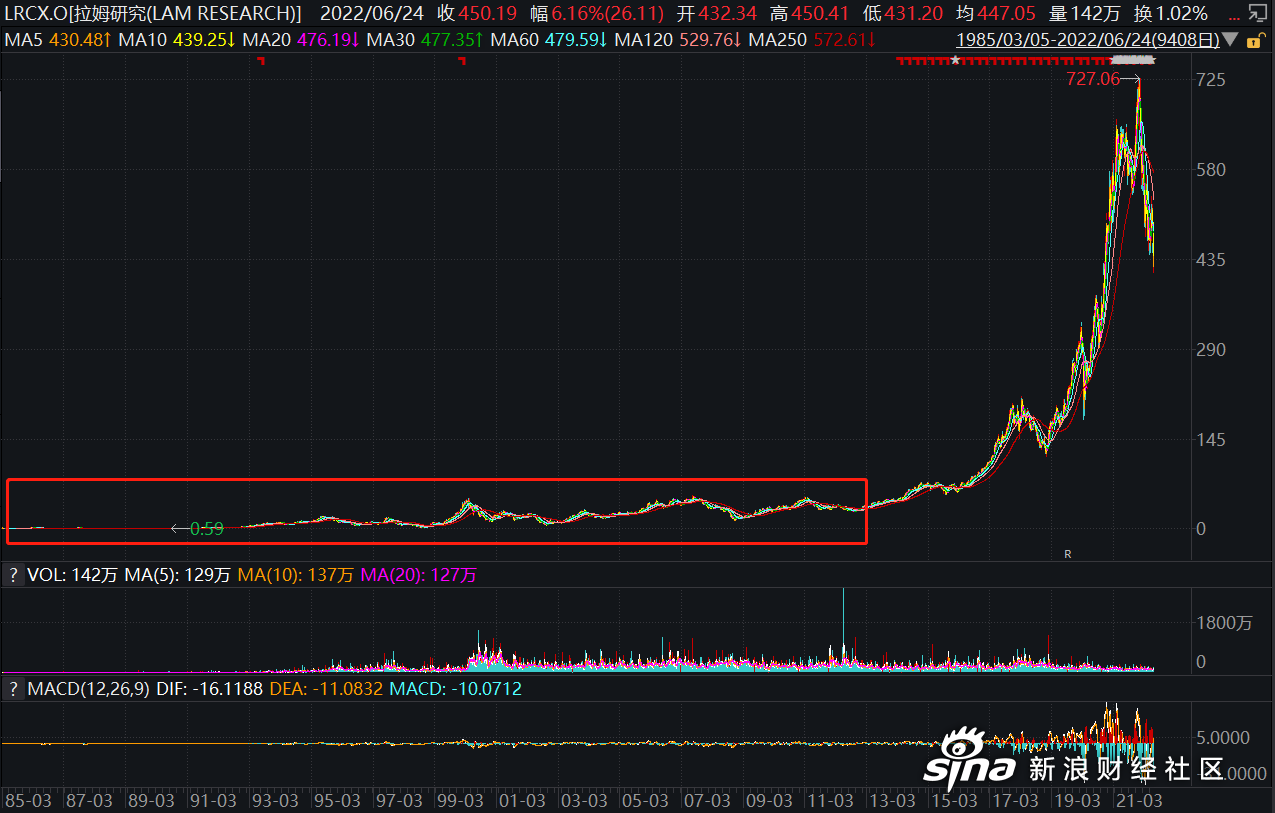Select the MA30 477.35 moving average label

tap(426, 40)
